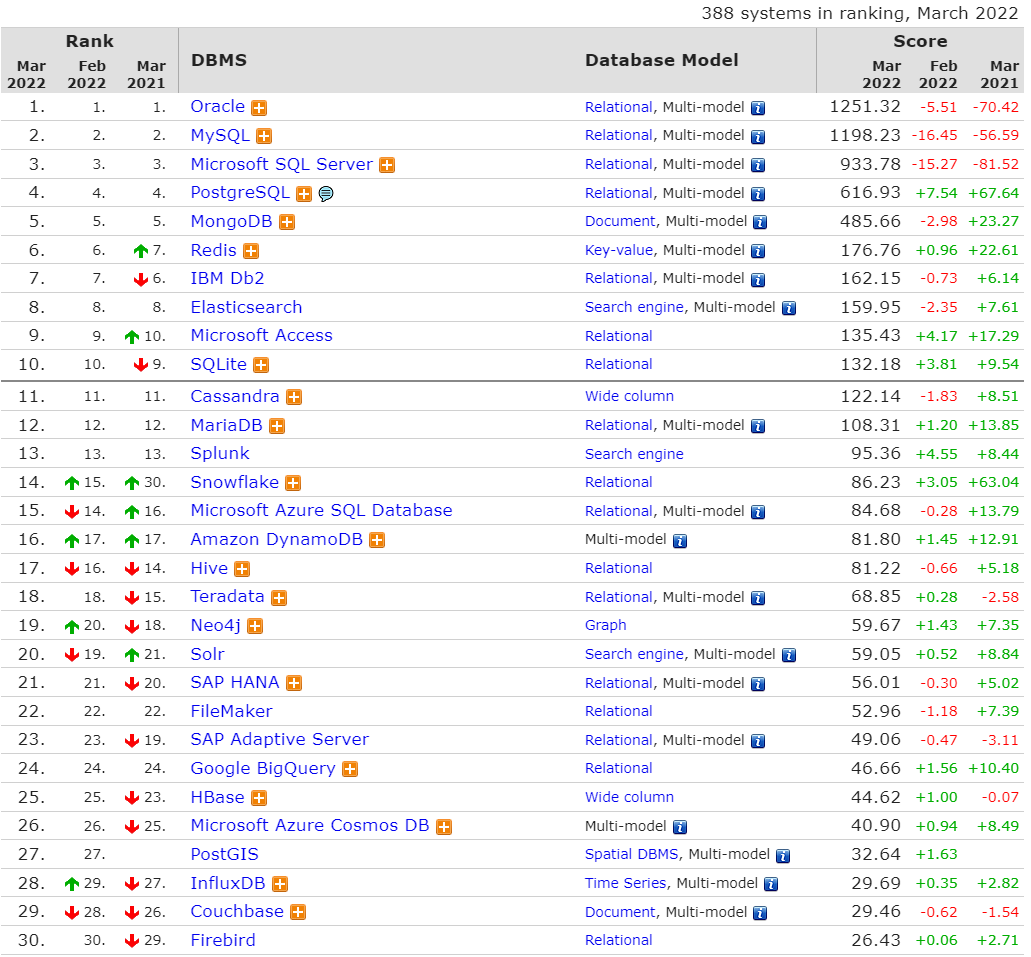
Task: Click Snowflake's yearly change +63.04
Action: 994,483
